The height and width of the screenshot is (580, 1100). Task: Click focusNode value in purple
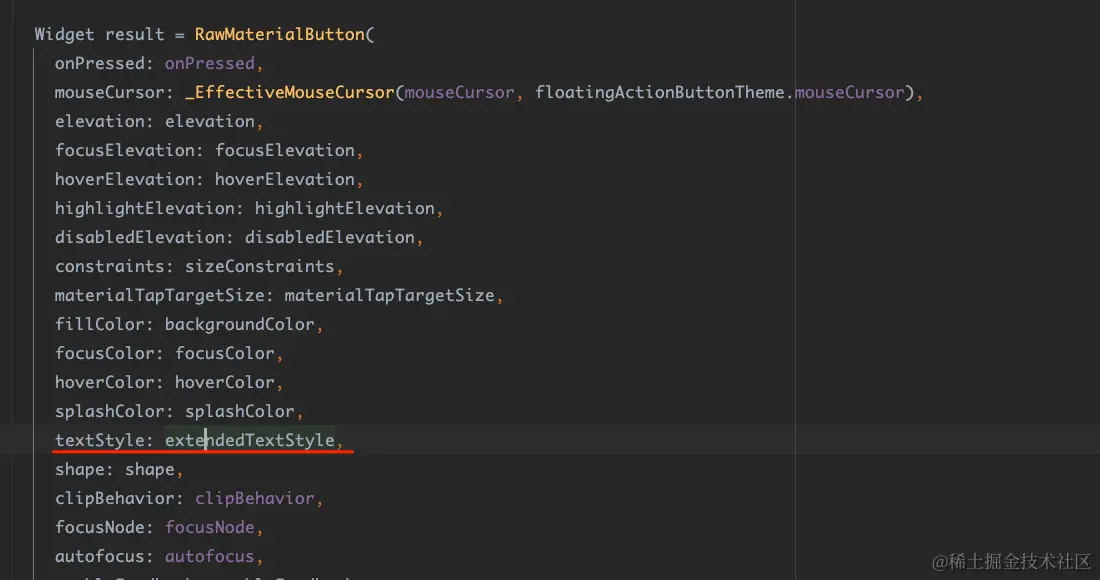[x=210, y=527]
